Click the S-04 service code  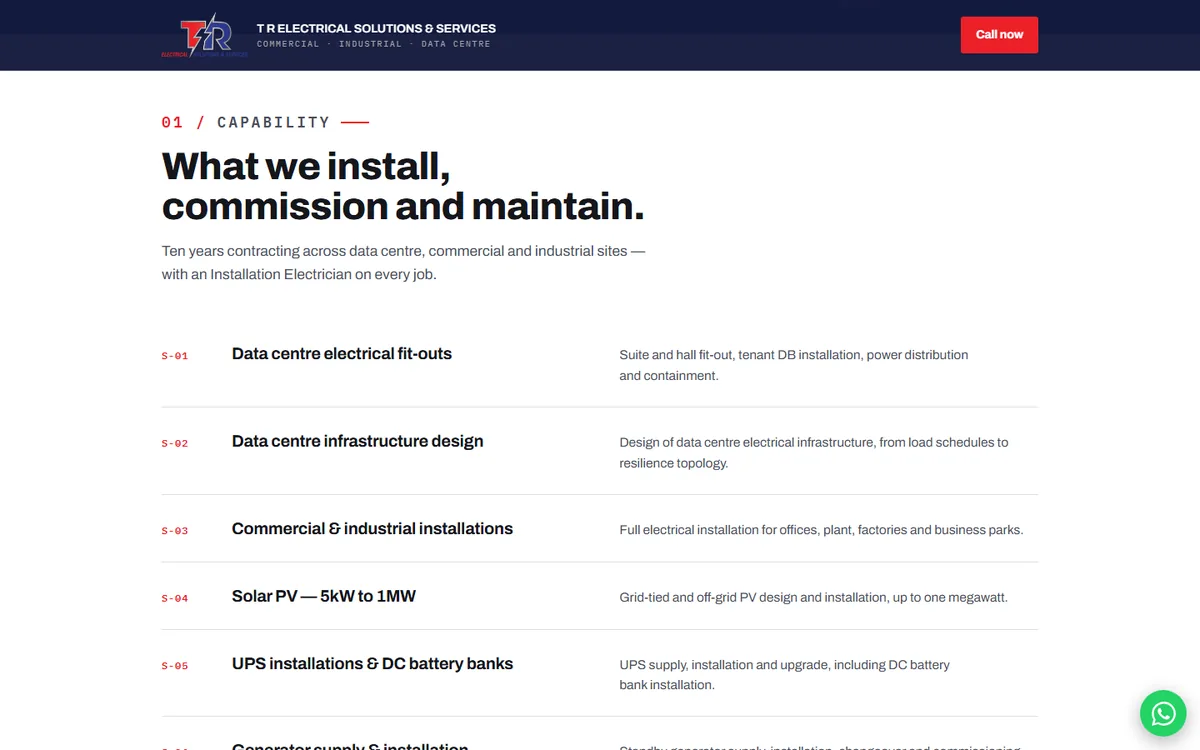[175, 599]
